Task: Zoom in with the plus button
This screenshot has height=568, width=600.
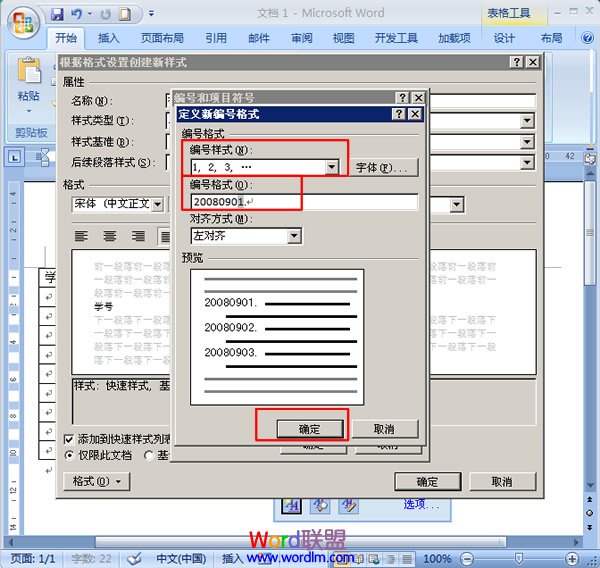Action: (x=572, y=559)
